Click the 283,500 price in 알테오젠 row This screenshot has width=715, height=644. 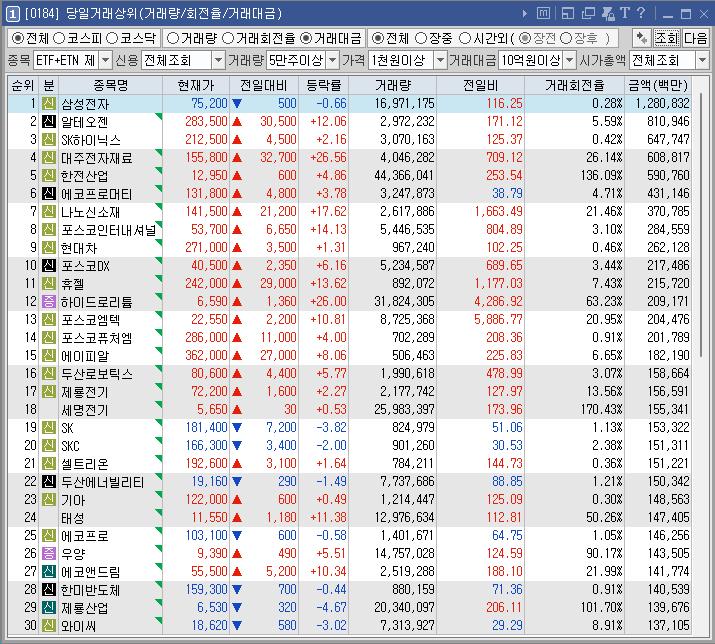(206, 121)
